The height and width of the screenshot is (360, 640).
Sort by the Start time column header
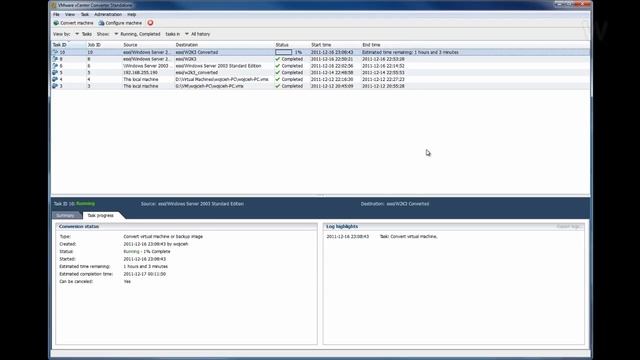pos(335,45)
